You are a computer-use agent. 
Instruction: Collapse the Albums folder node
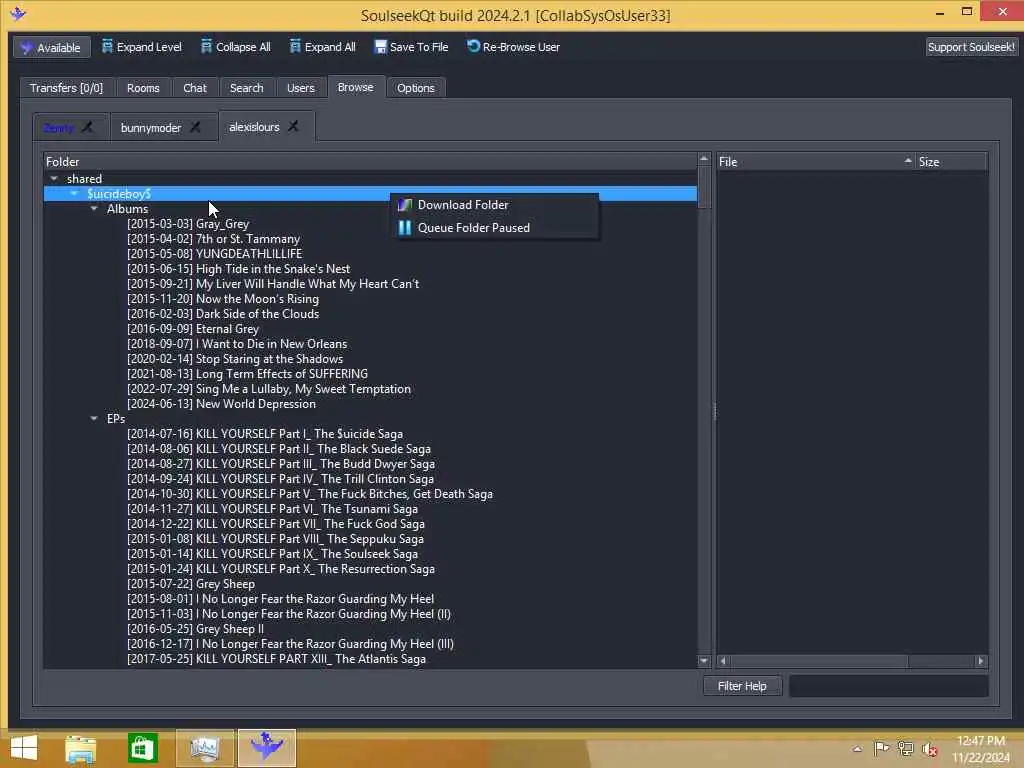[94, 208]
